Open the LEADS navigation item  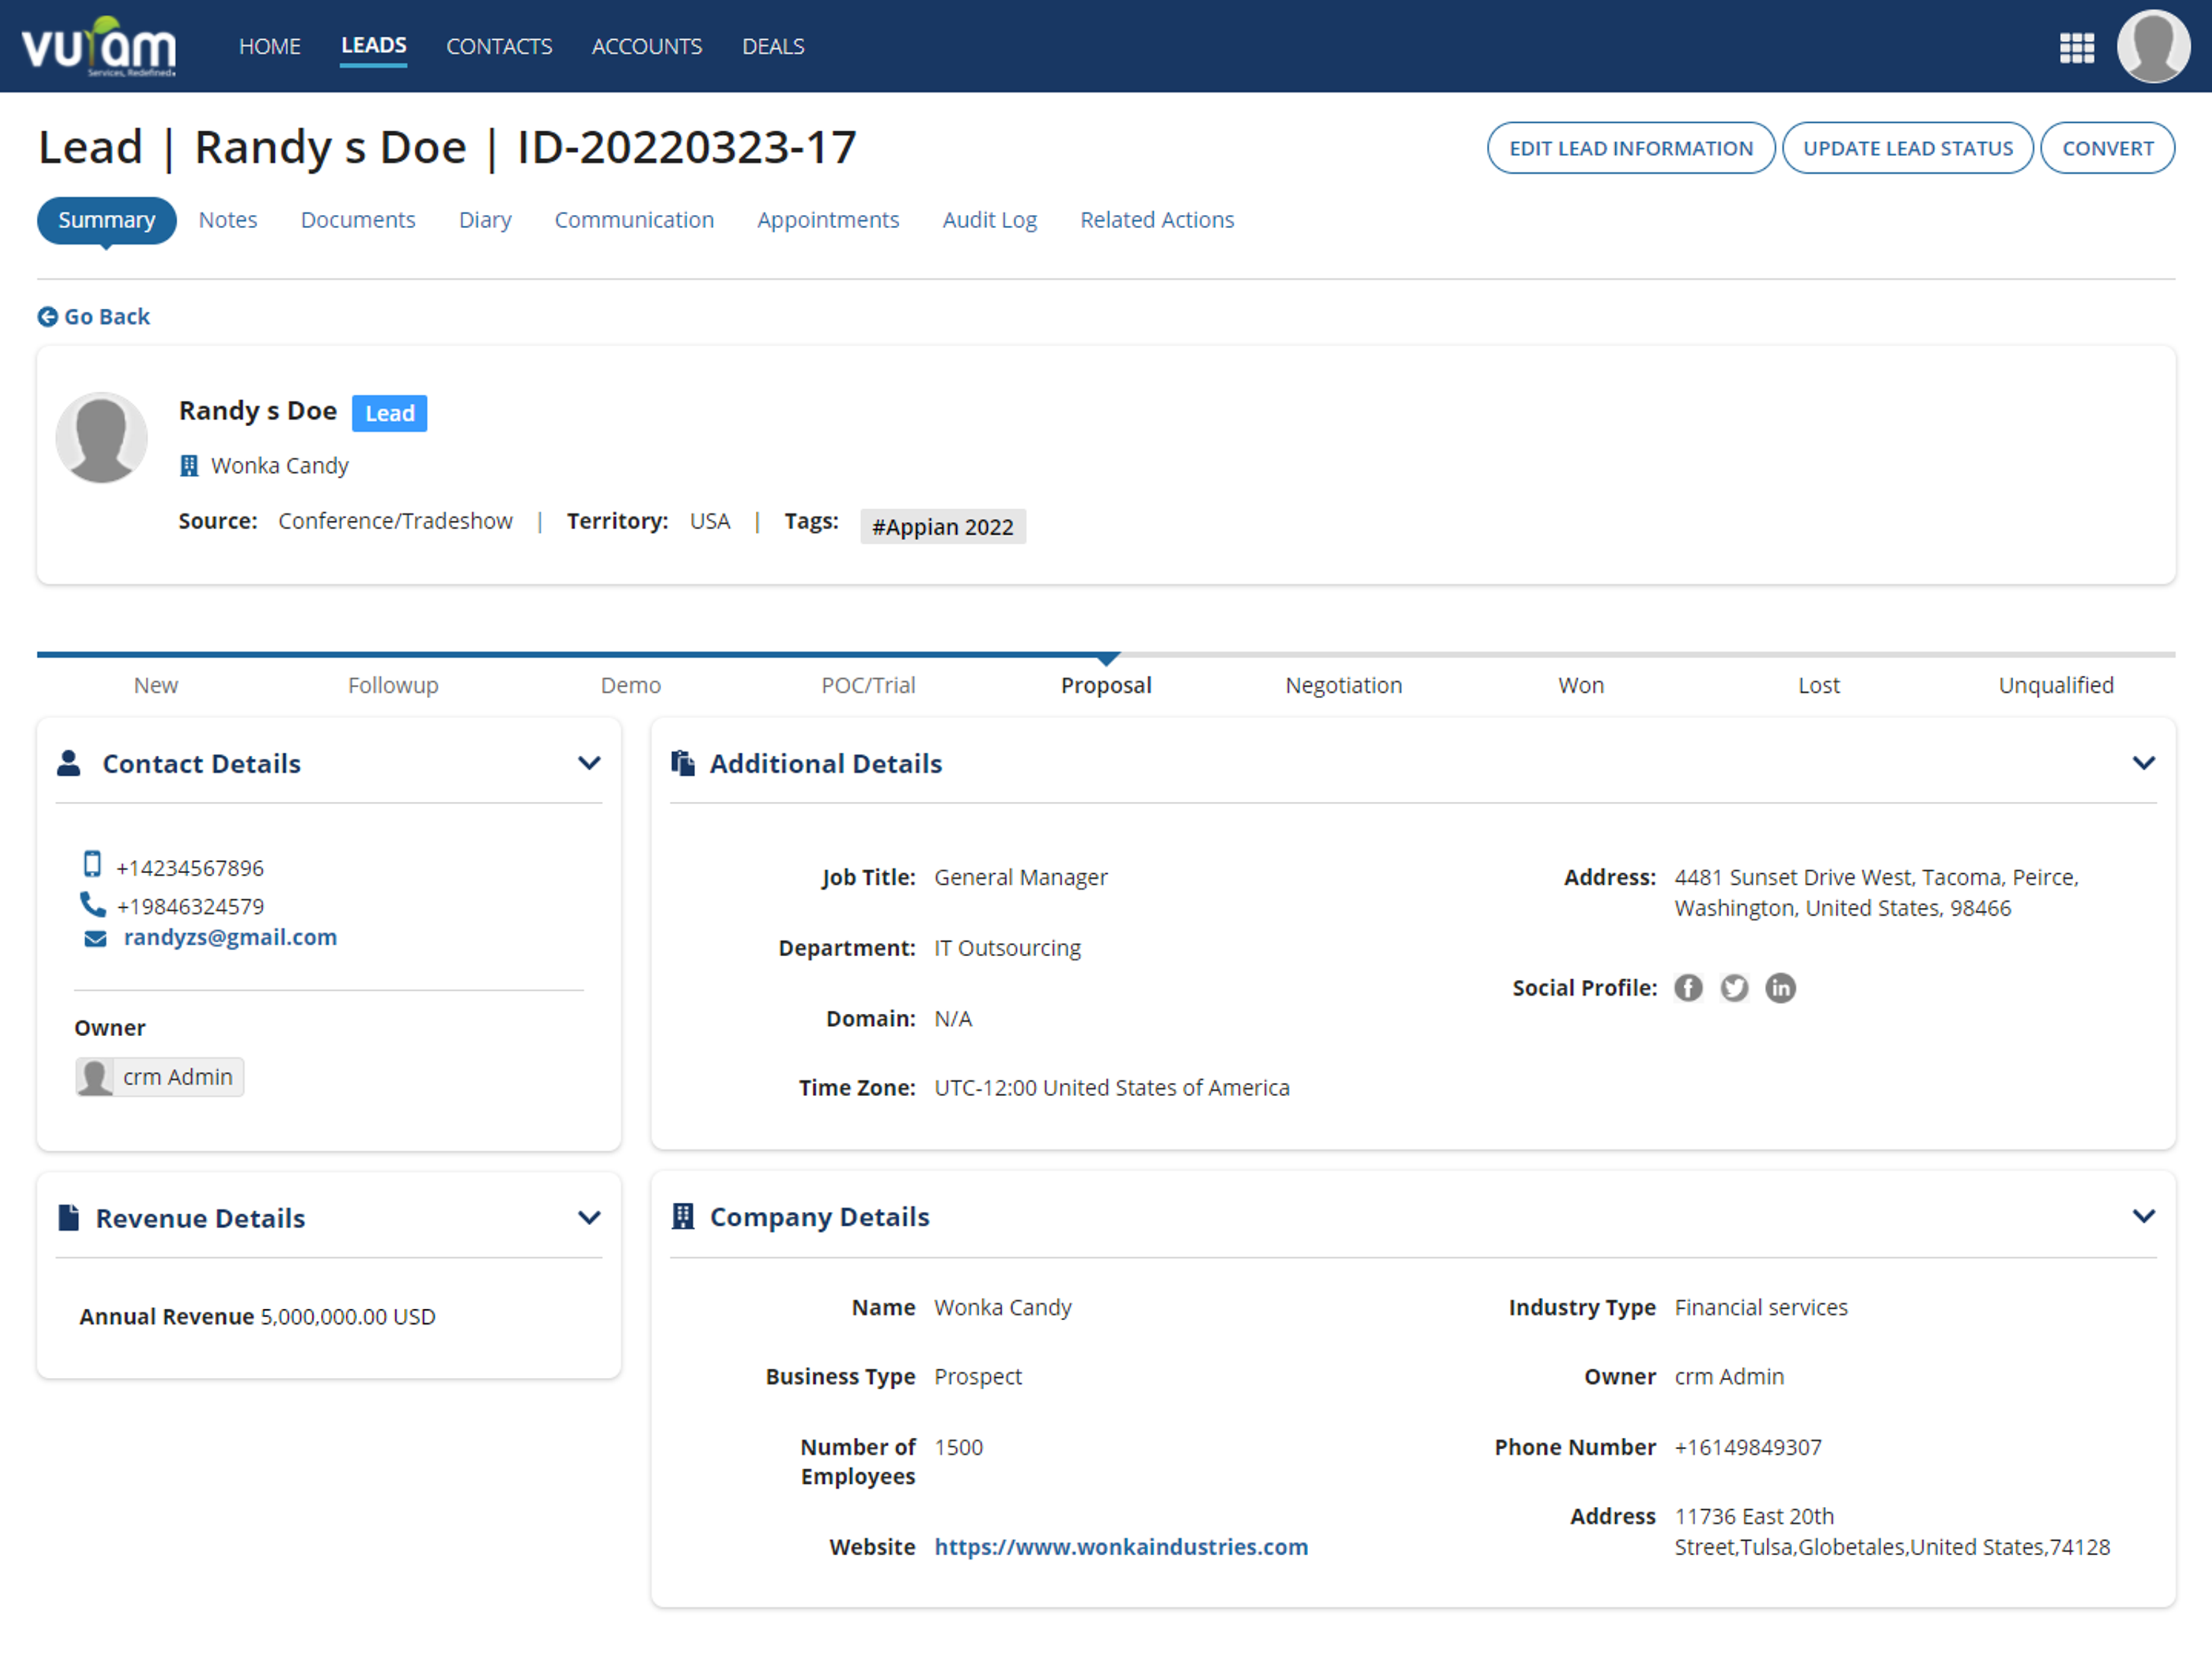point(373,46)
